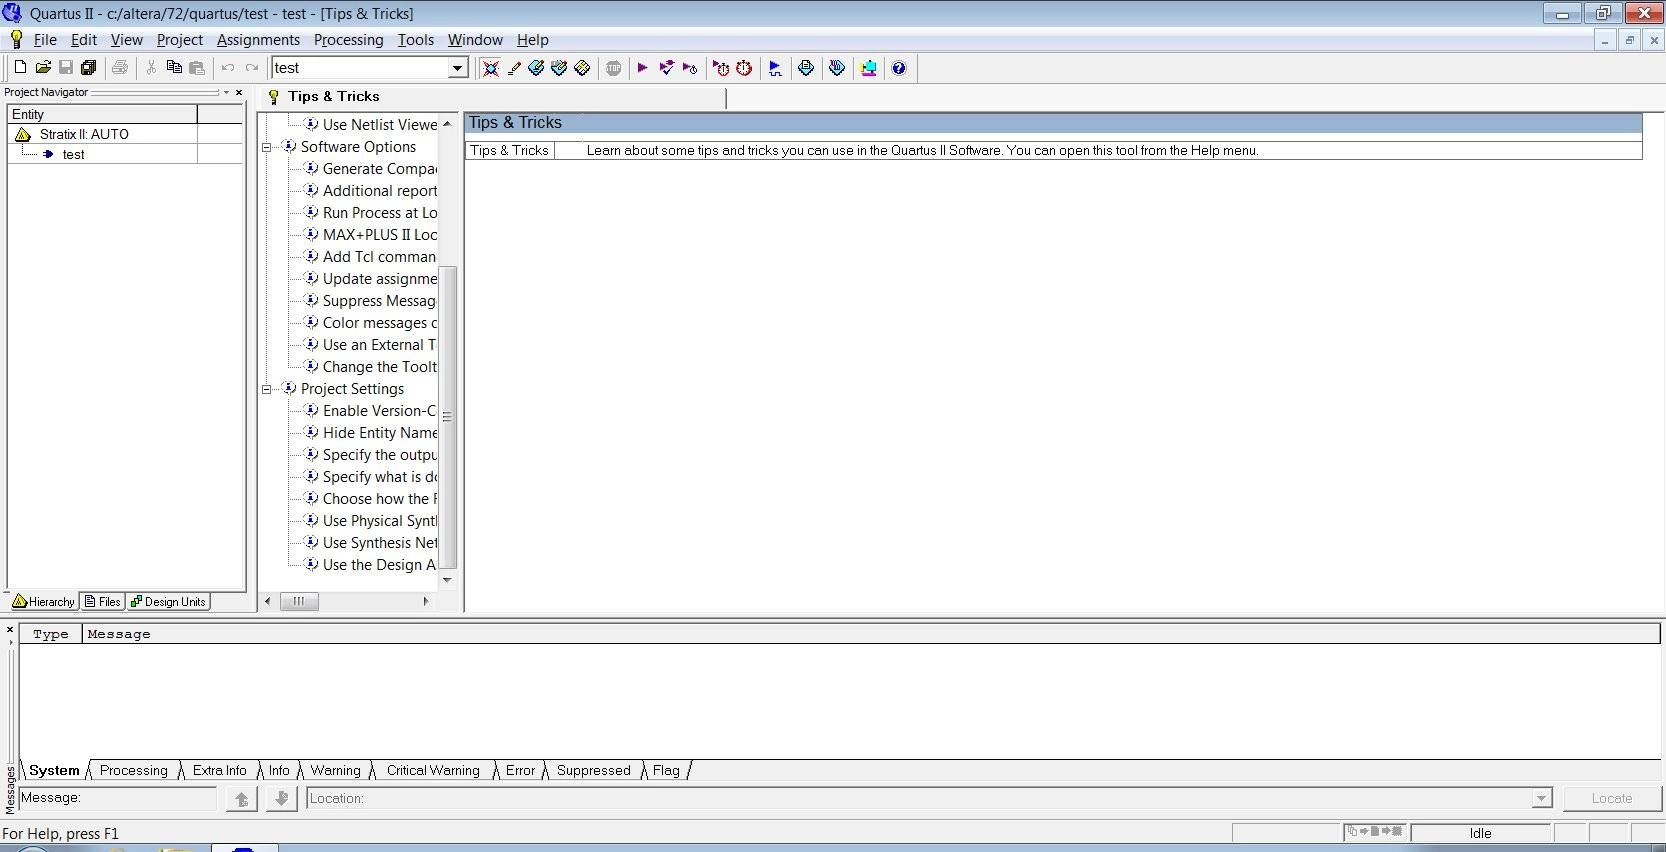Image resolution: width=1666 pixels, height=852 pixels.
Task: Click the Undo arrow icon
Action: (x=228, y=68)
